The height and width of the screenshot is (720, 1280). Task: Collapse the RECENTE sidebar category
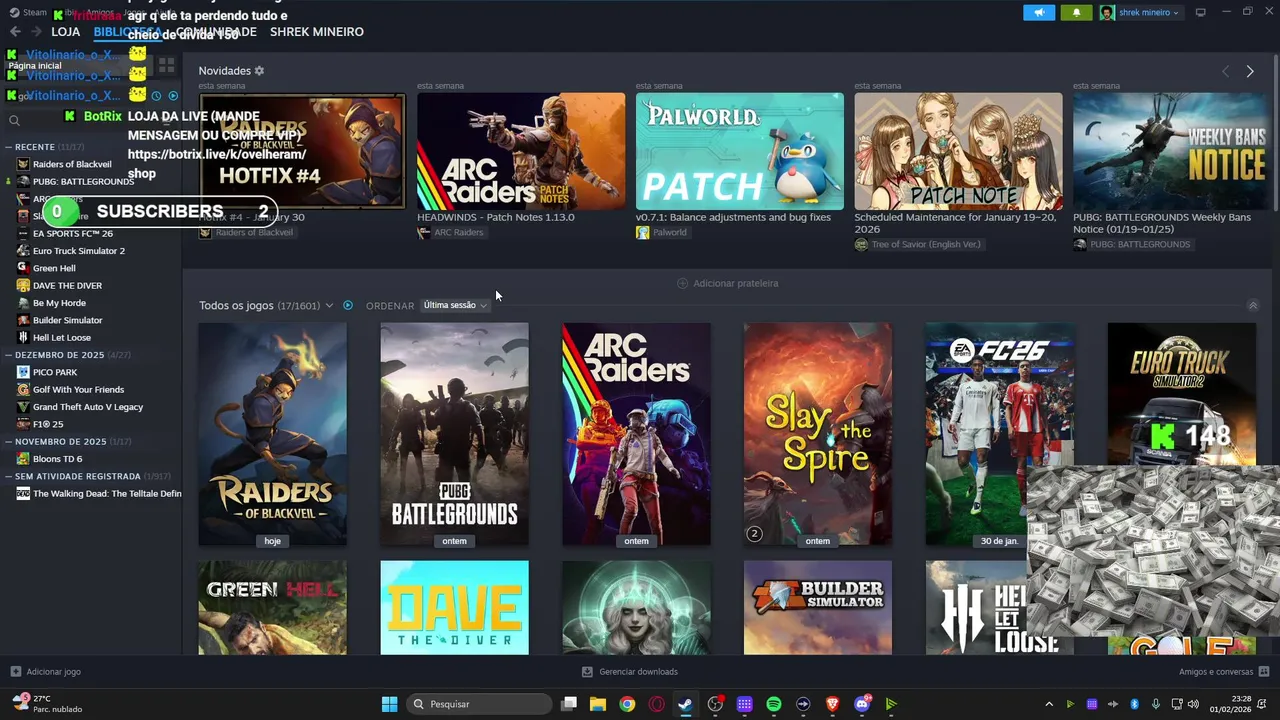click(x=9, y=147)
